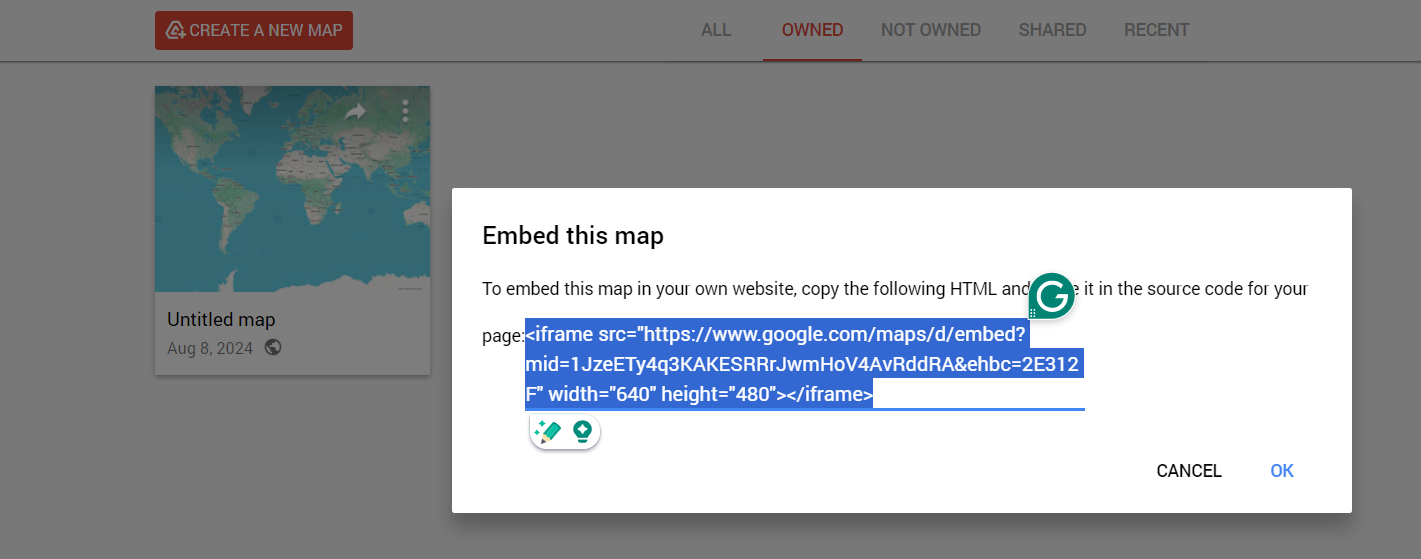Click the Grammarly lightbulb icon
Viewport: 1421px width, 559px height.
(583, 432)
